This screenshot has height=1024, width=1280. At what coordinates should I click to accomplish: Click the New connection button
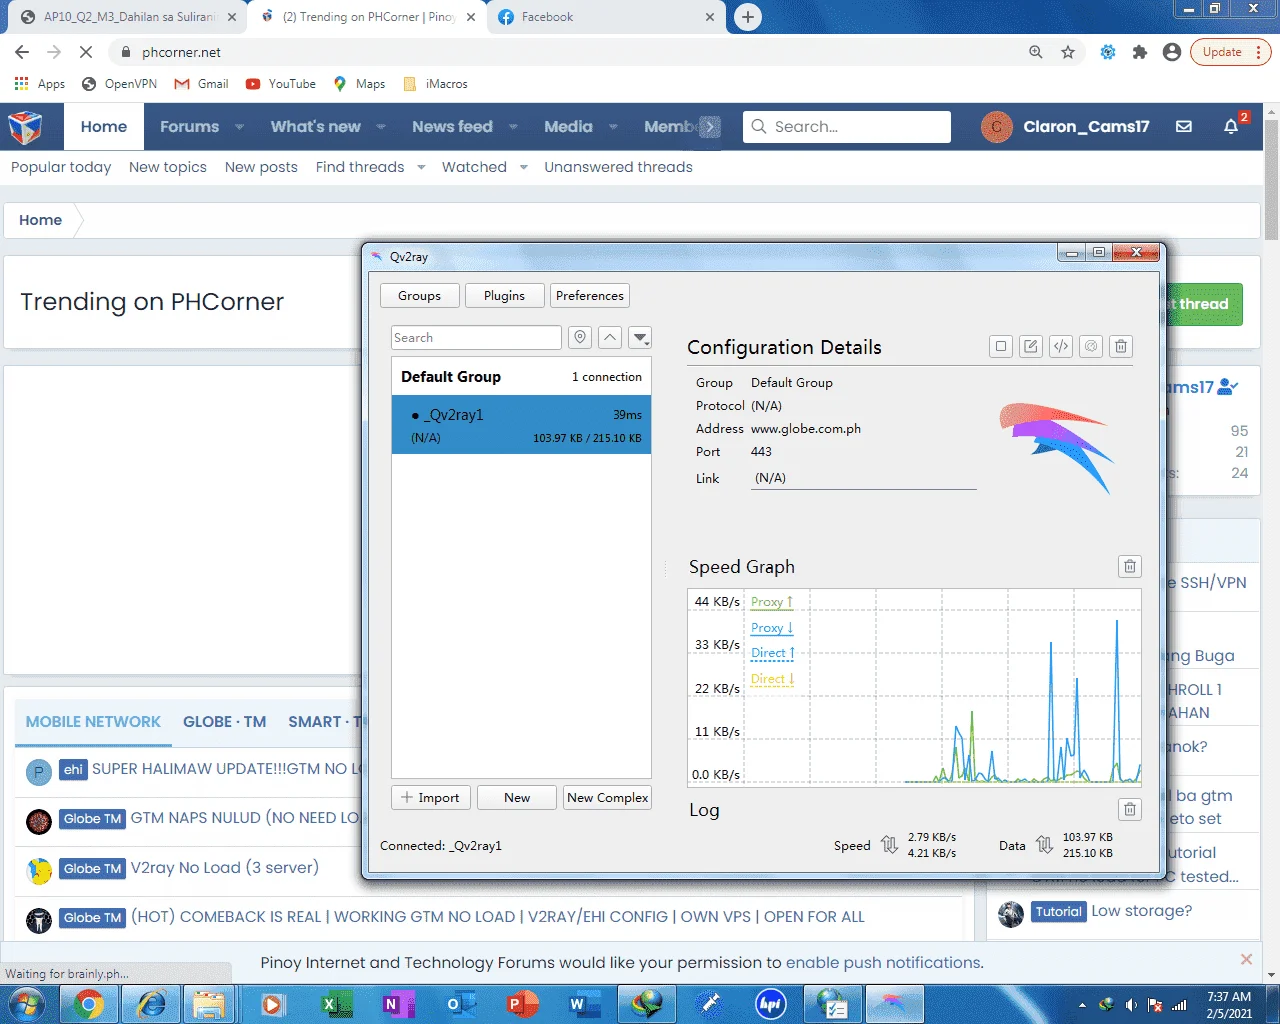517,798
